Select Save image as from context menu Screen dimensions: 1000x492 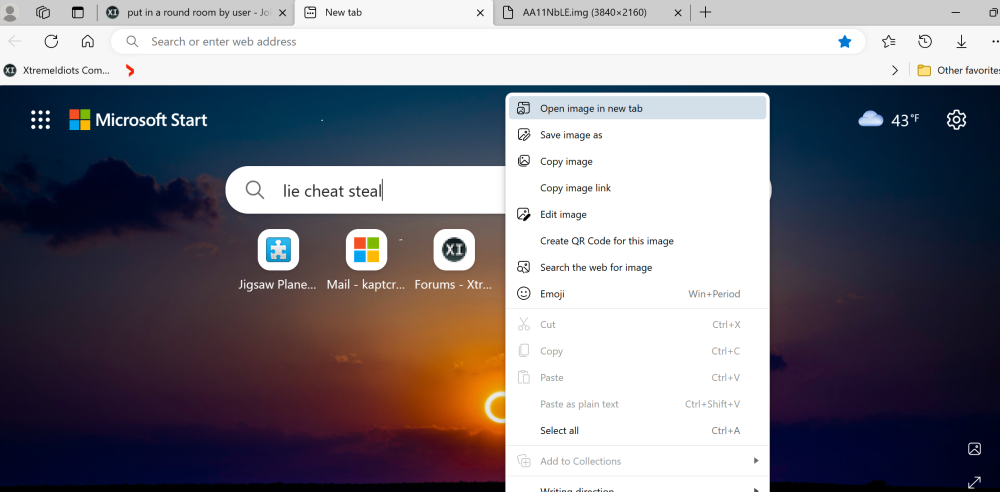[571, 135]
